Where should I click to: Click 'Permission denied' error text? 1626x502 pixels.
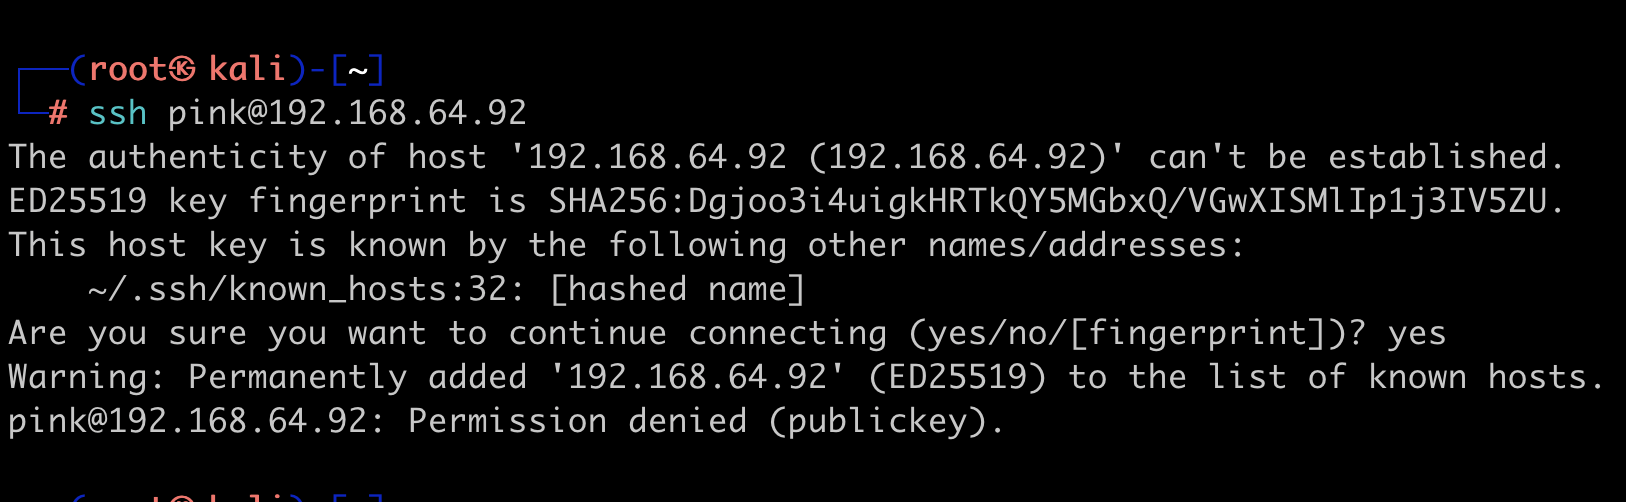(577, 421)
